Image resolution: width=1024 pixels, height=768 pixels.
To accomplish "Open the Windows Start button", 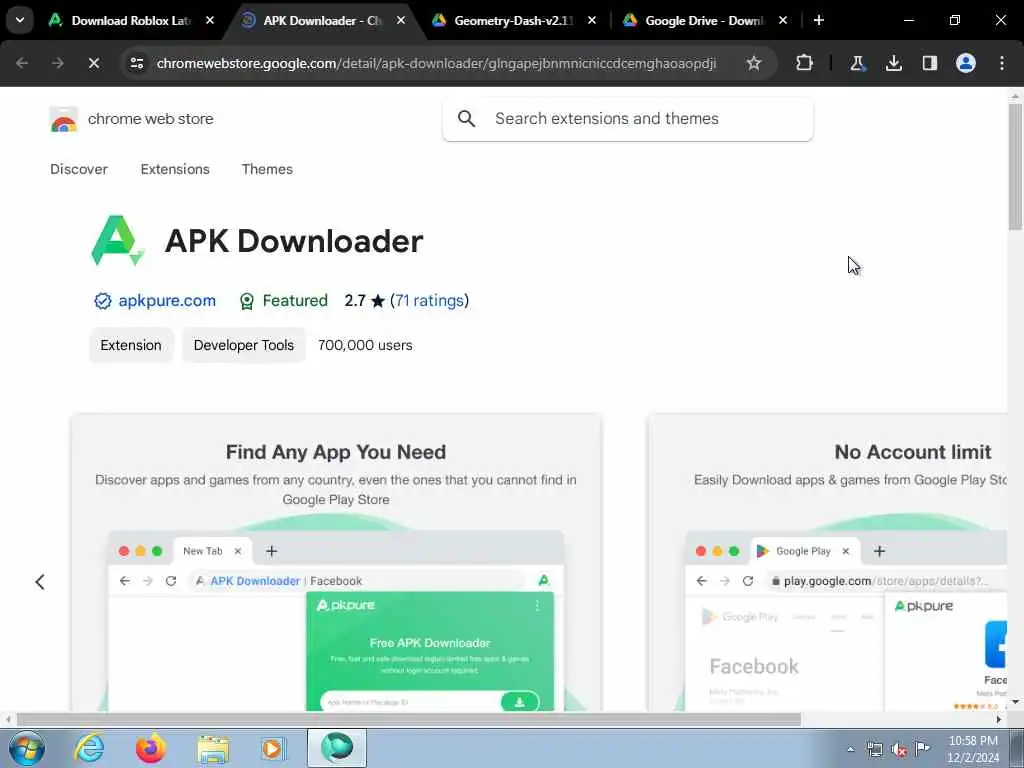I will (27, 748).
